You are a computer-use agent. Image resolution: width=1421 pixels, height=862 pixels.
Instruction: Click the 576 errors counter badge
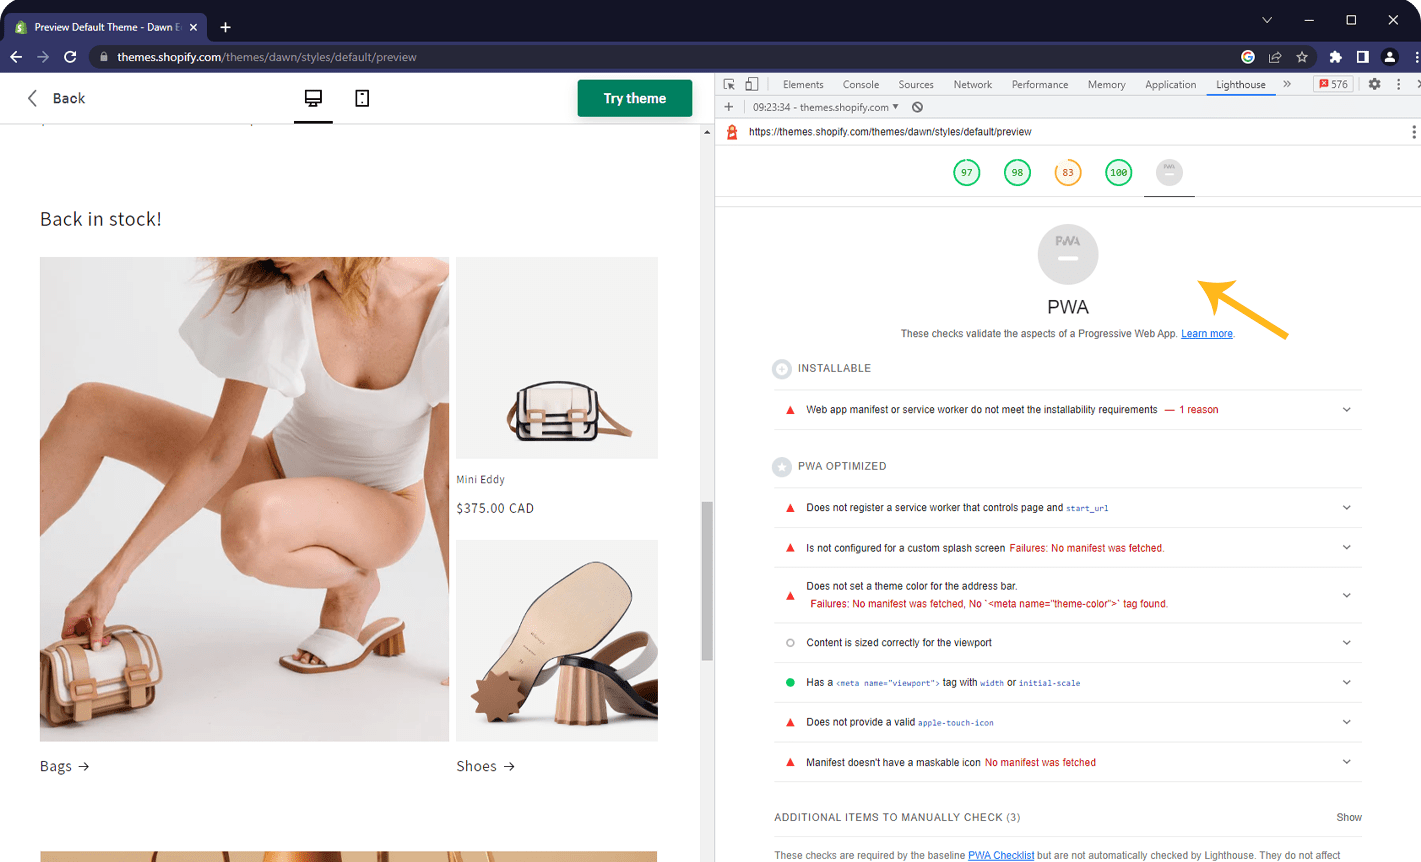click(x=1333, y=85)
